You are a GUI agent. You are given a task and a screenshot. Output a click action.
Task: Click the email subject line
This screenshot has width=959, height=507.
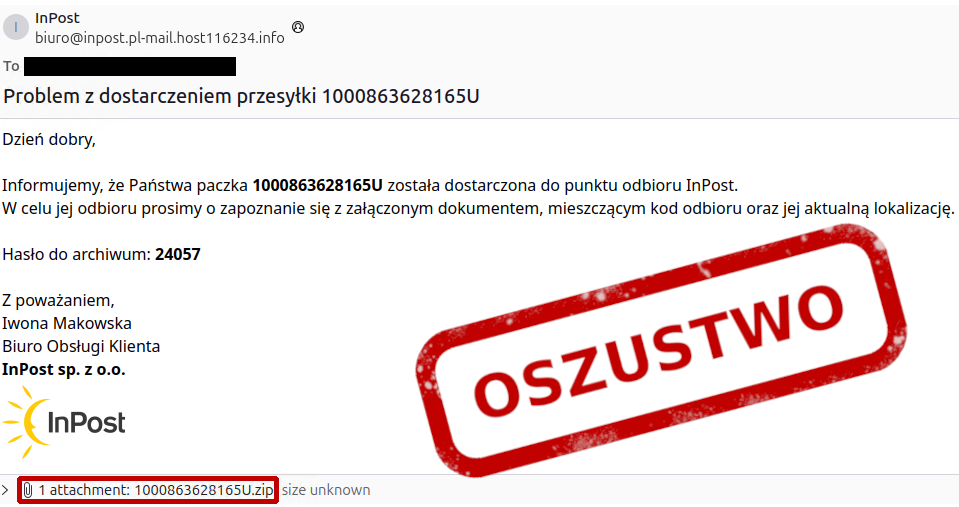click(242, 96)
